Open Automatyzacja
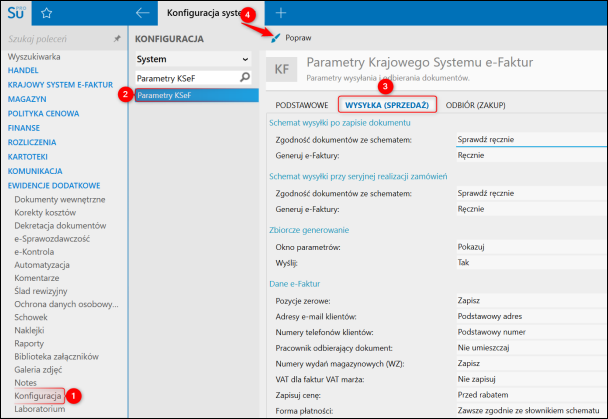Image resolution: width=608 pixels, height=419 pixels. (x=42, y=265)
